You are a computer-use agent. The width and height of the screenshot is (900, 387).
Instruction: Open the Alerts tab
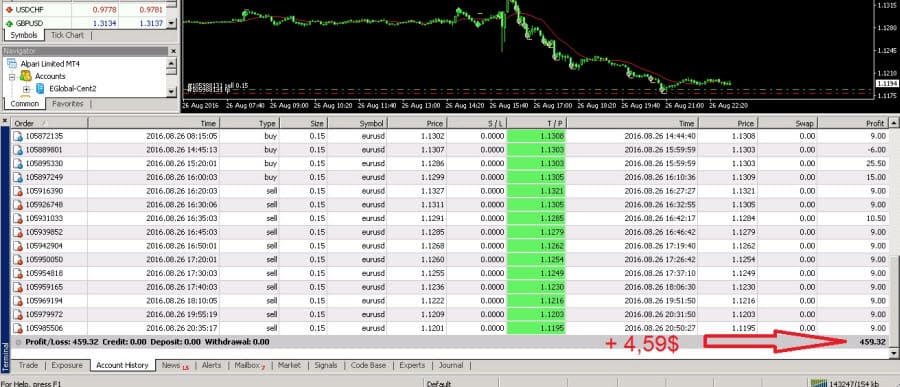[211, 365]
